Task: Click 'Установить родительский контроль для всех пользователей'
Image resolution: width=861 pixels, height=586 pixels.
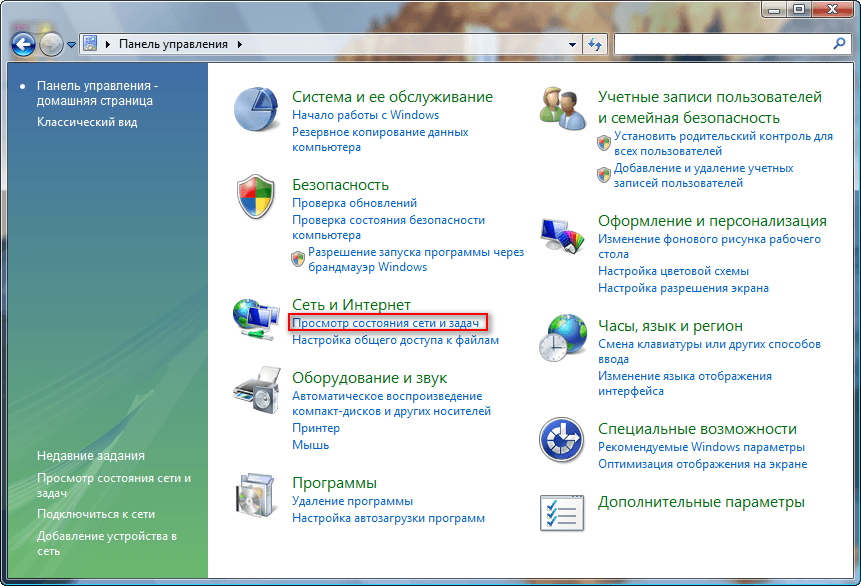Action: pos(723,143)
